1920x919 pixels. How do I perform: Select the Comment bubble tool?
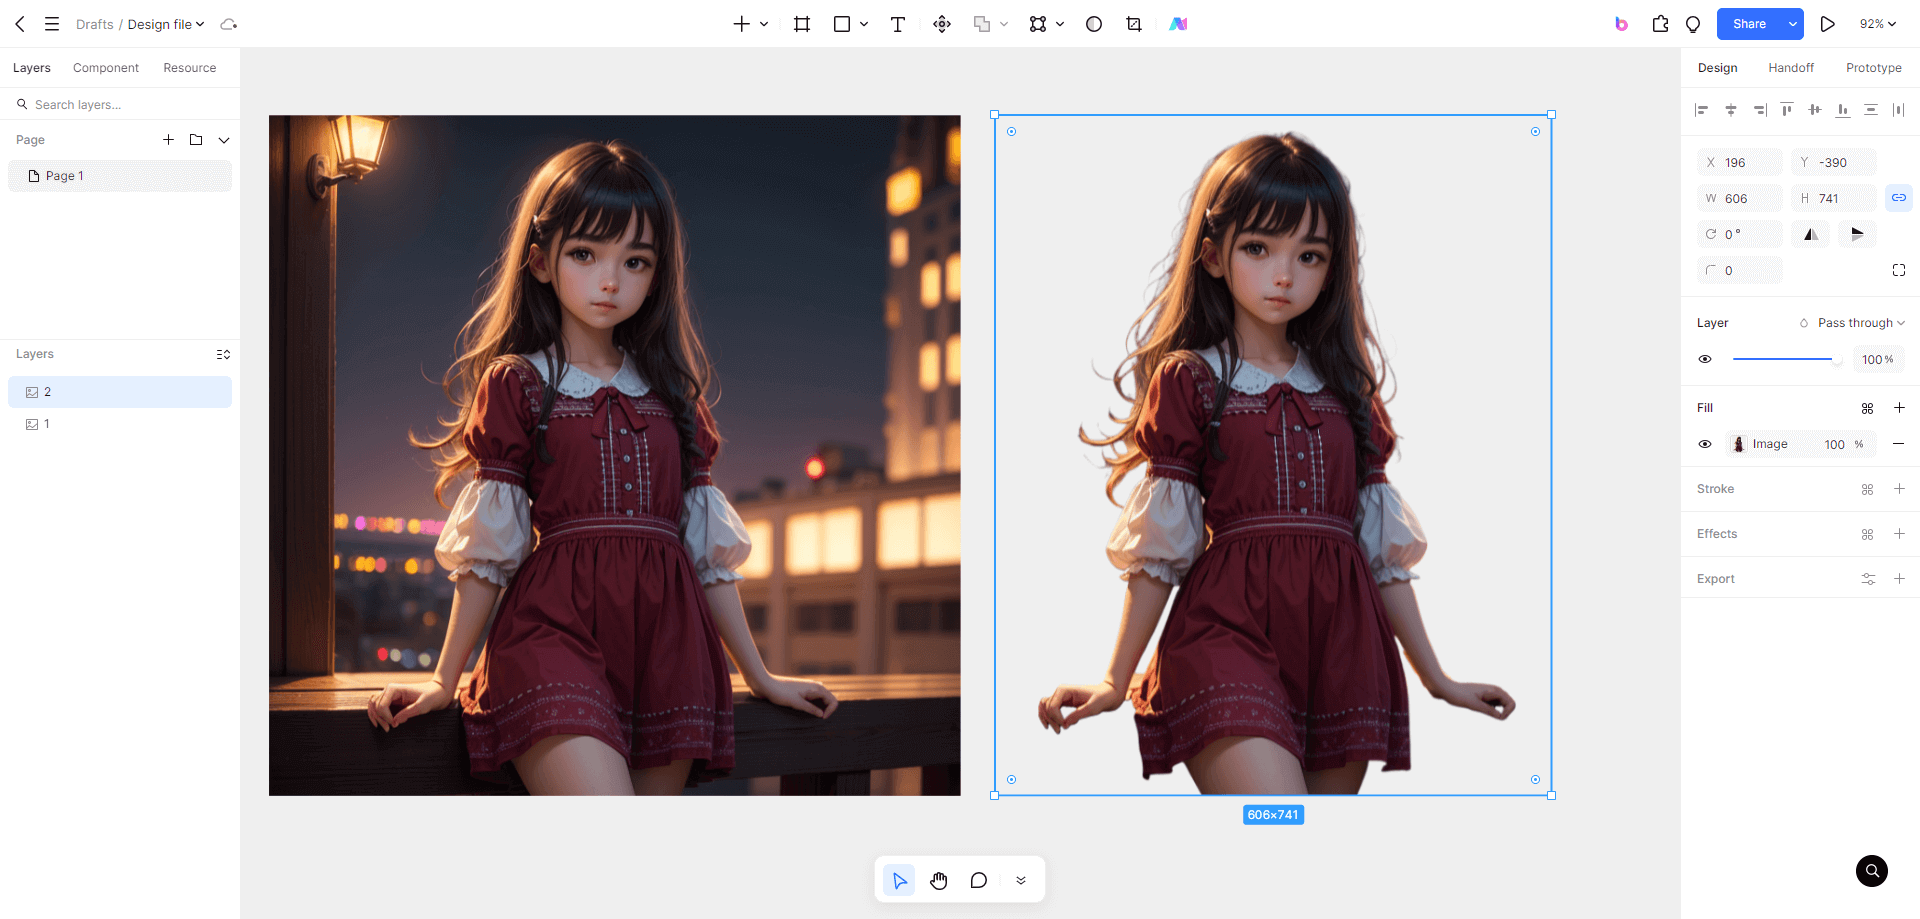pyautogui.click(x=979, y=880)
